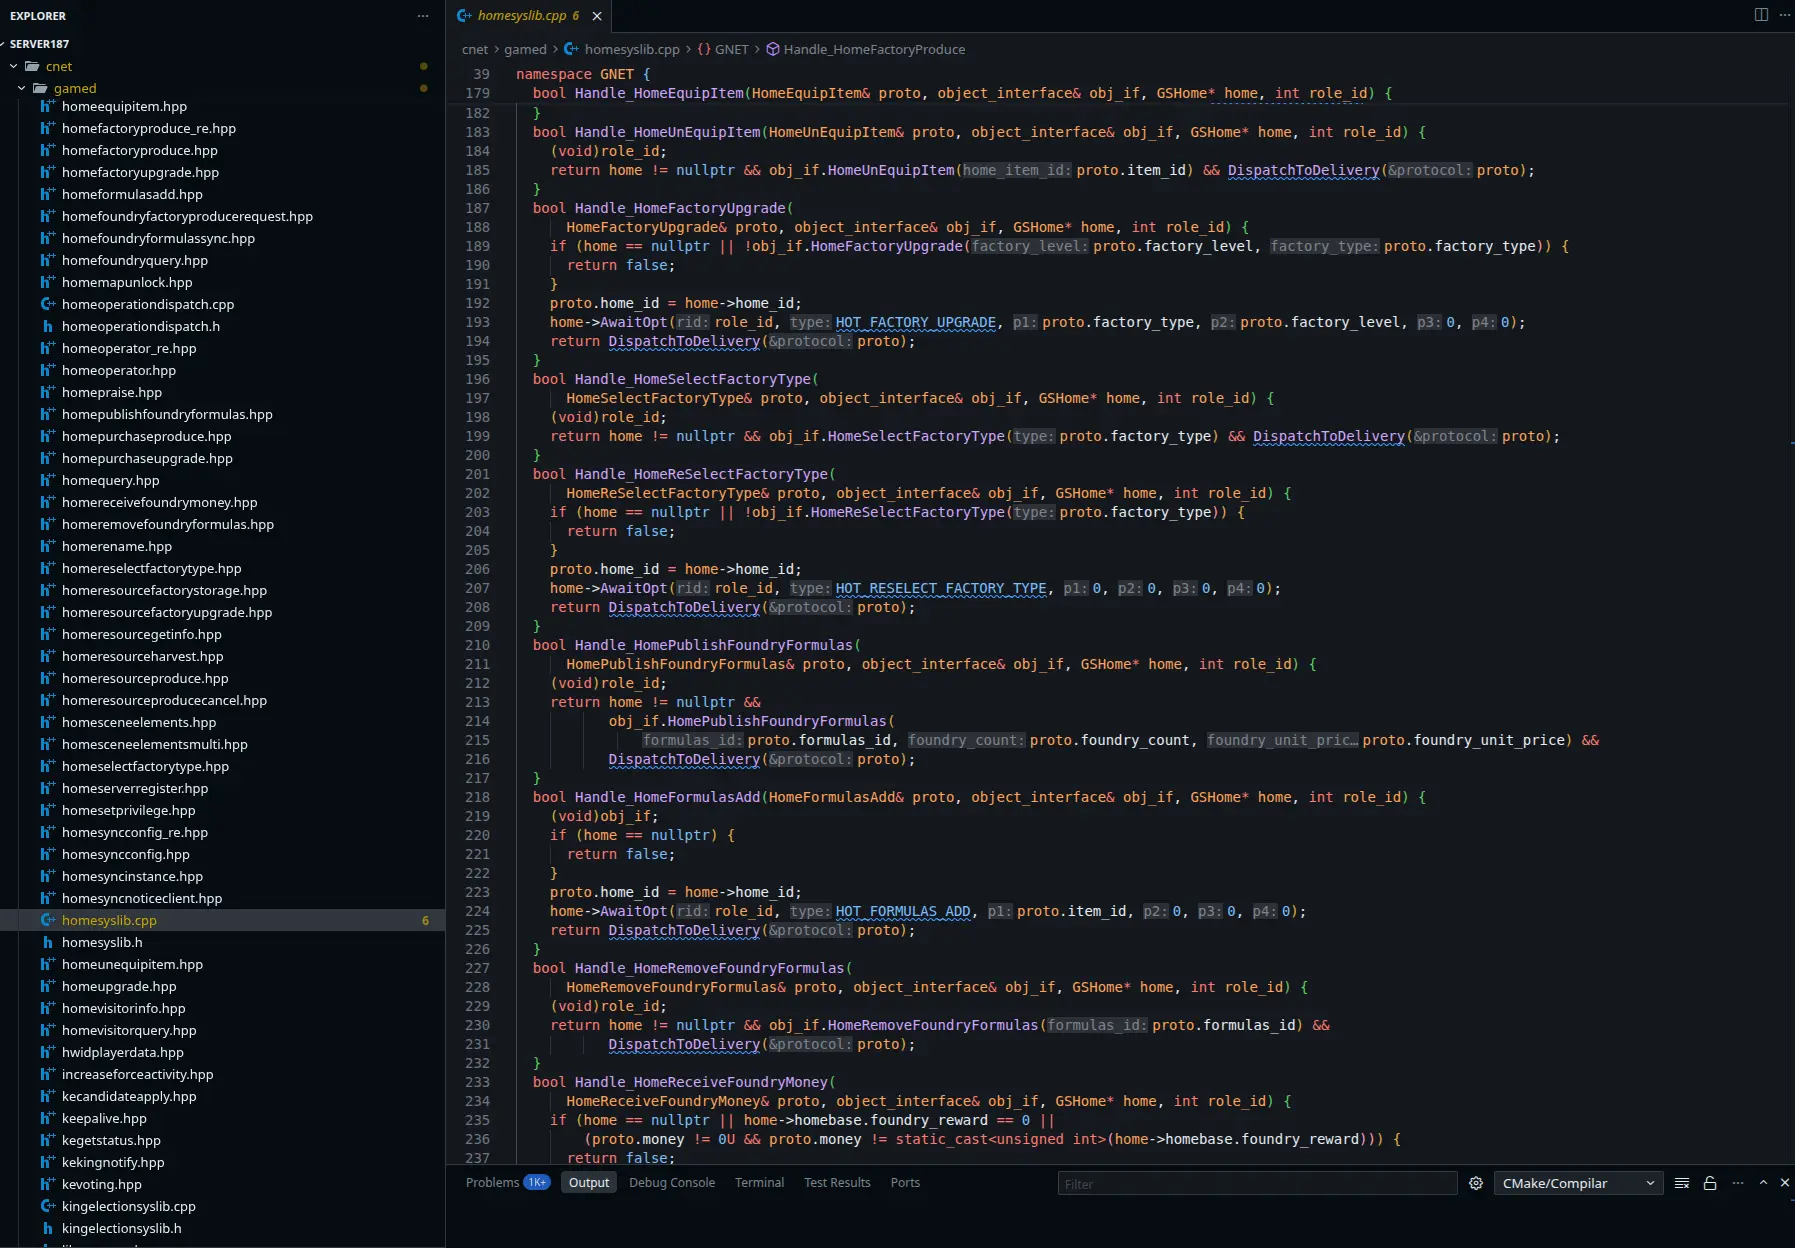The image size is (1795, 1248).
Task: Open output filter settings gear
Action: pyautogui.click(x=1476, y=1183)
